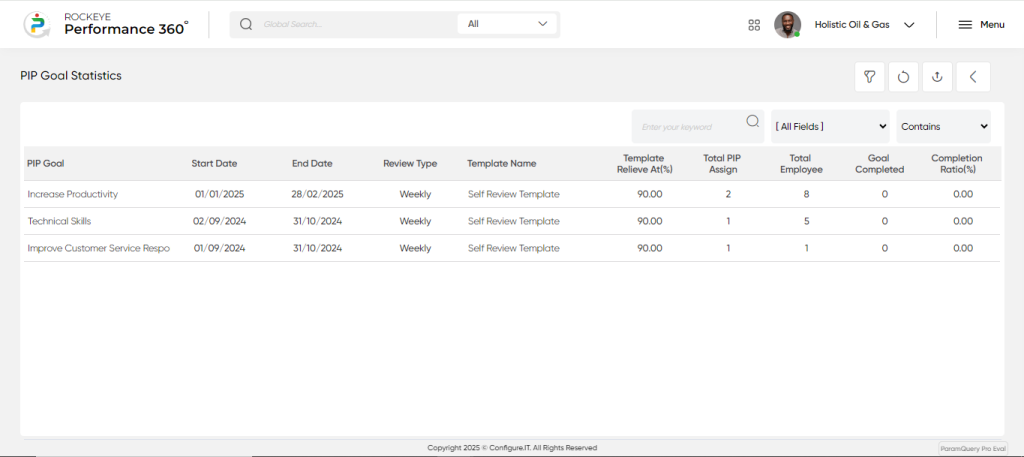Click the Rockeye Performance 360 logo
This screenshot has width=1024, height=457.
pyautogui.click(x=105, y=24)
